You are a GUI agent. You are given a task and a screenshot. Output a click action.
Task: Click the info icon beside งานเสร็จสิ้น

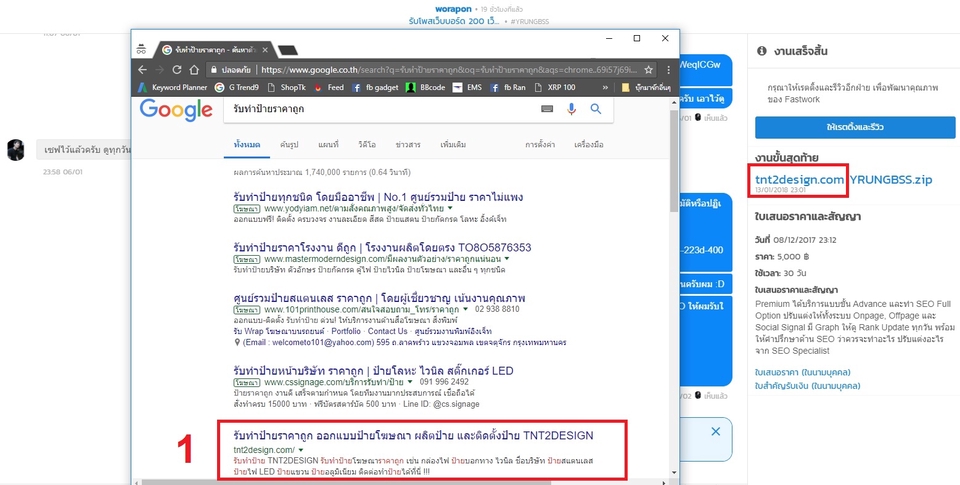762,51
